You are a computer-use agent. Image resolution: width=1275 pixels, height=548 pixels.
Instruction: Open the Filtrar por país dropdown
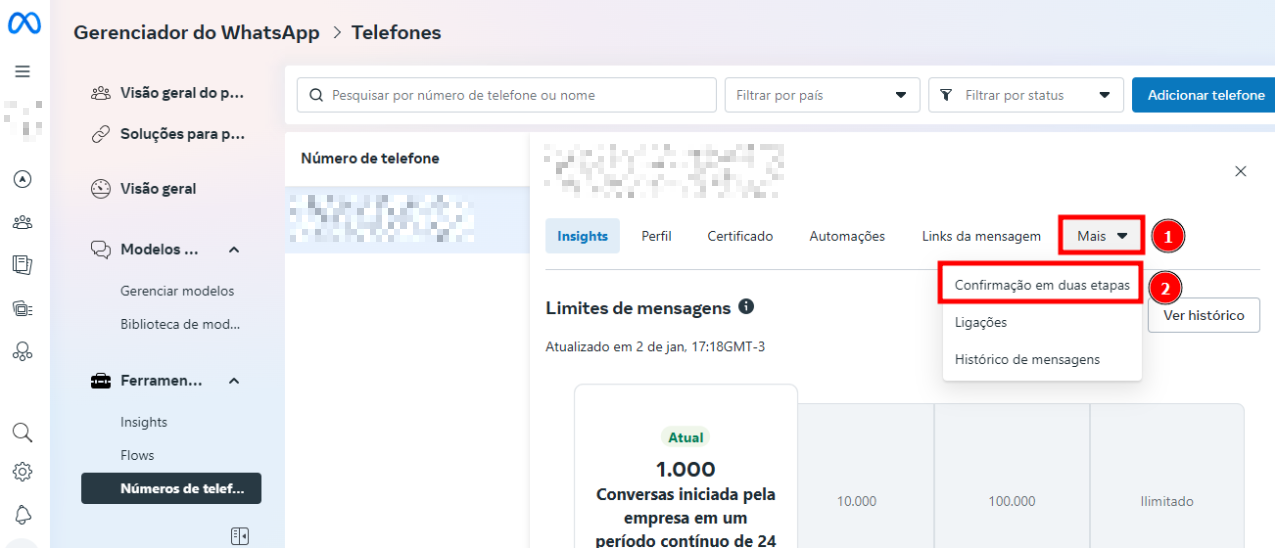tap(821, 95)
